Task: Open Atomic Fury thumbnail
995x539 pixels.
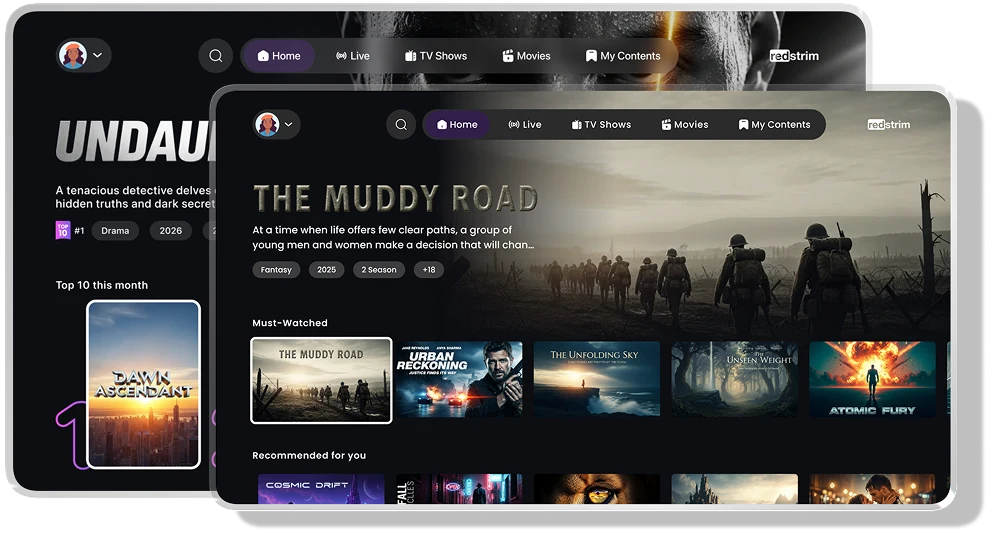Action: coord(872,379)
